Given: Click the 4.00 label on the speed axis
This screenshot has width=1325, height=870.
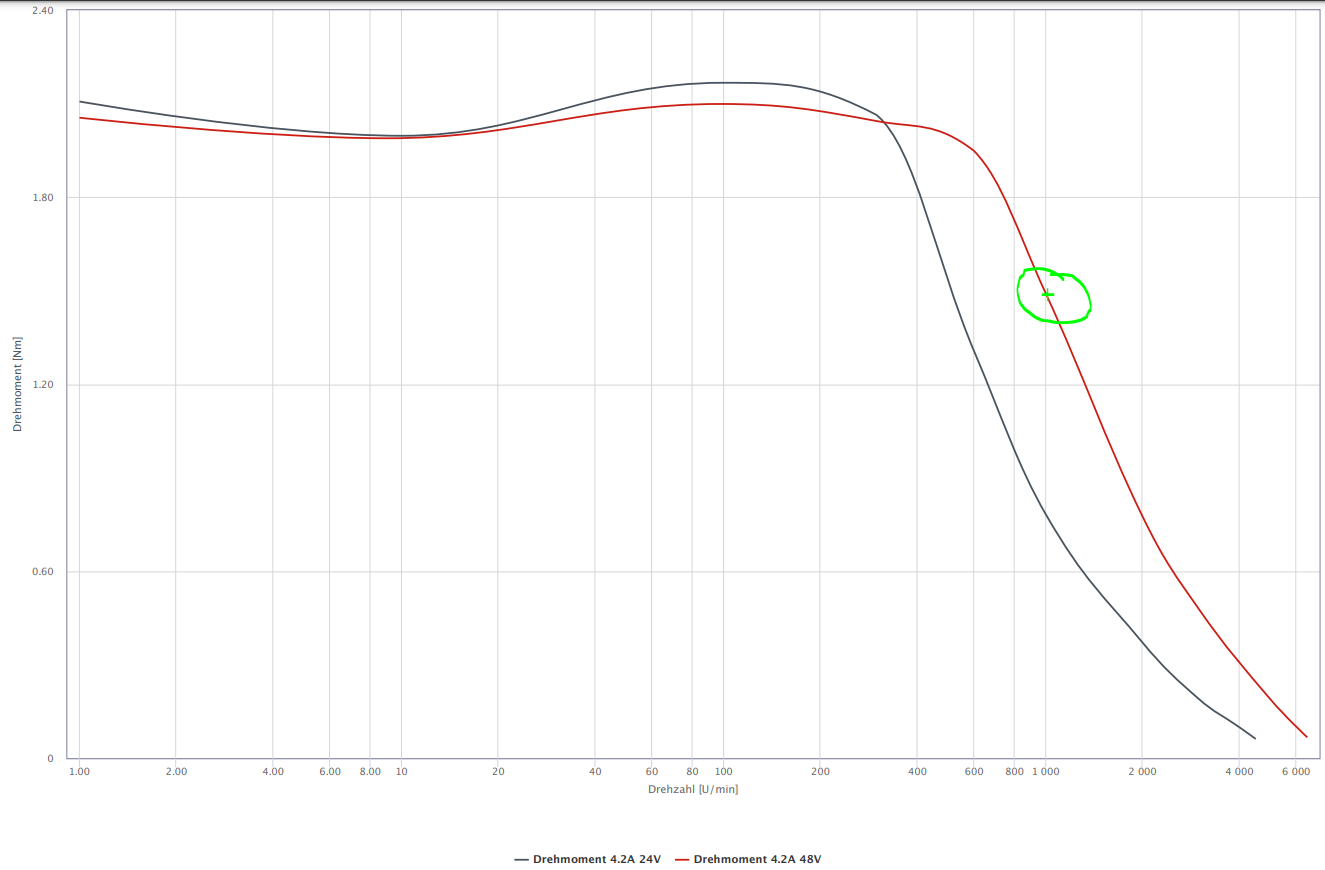Looking at the screenshot, I should (x=273, y=772).
